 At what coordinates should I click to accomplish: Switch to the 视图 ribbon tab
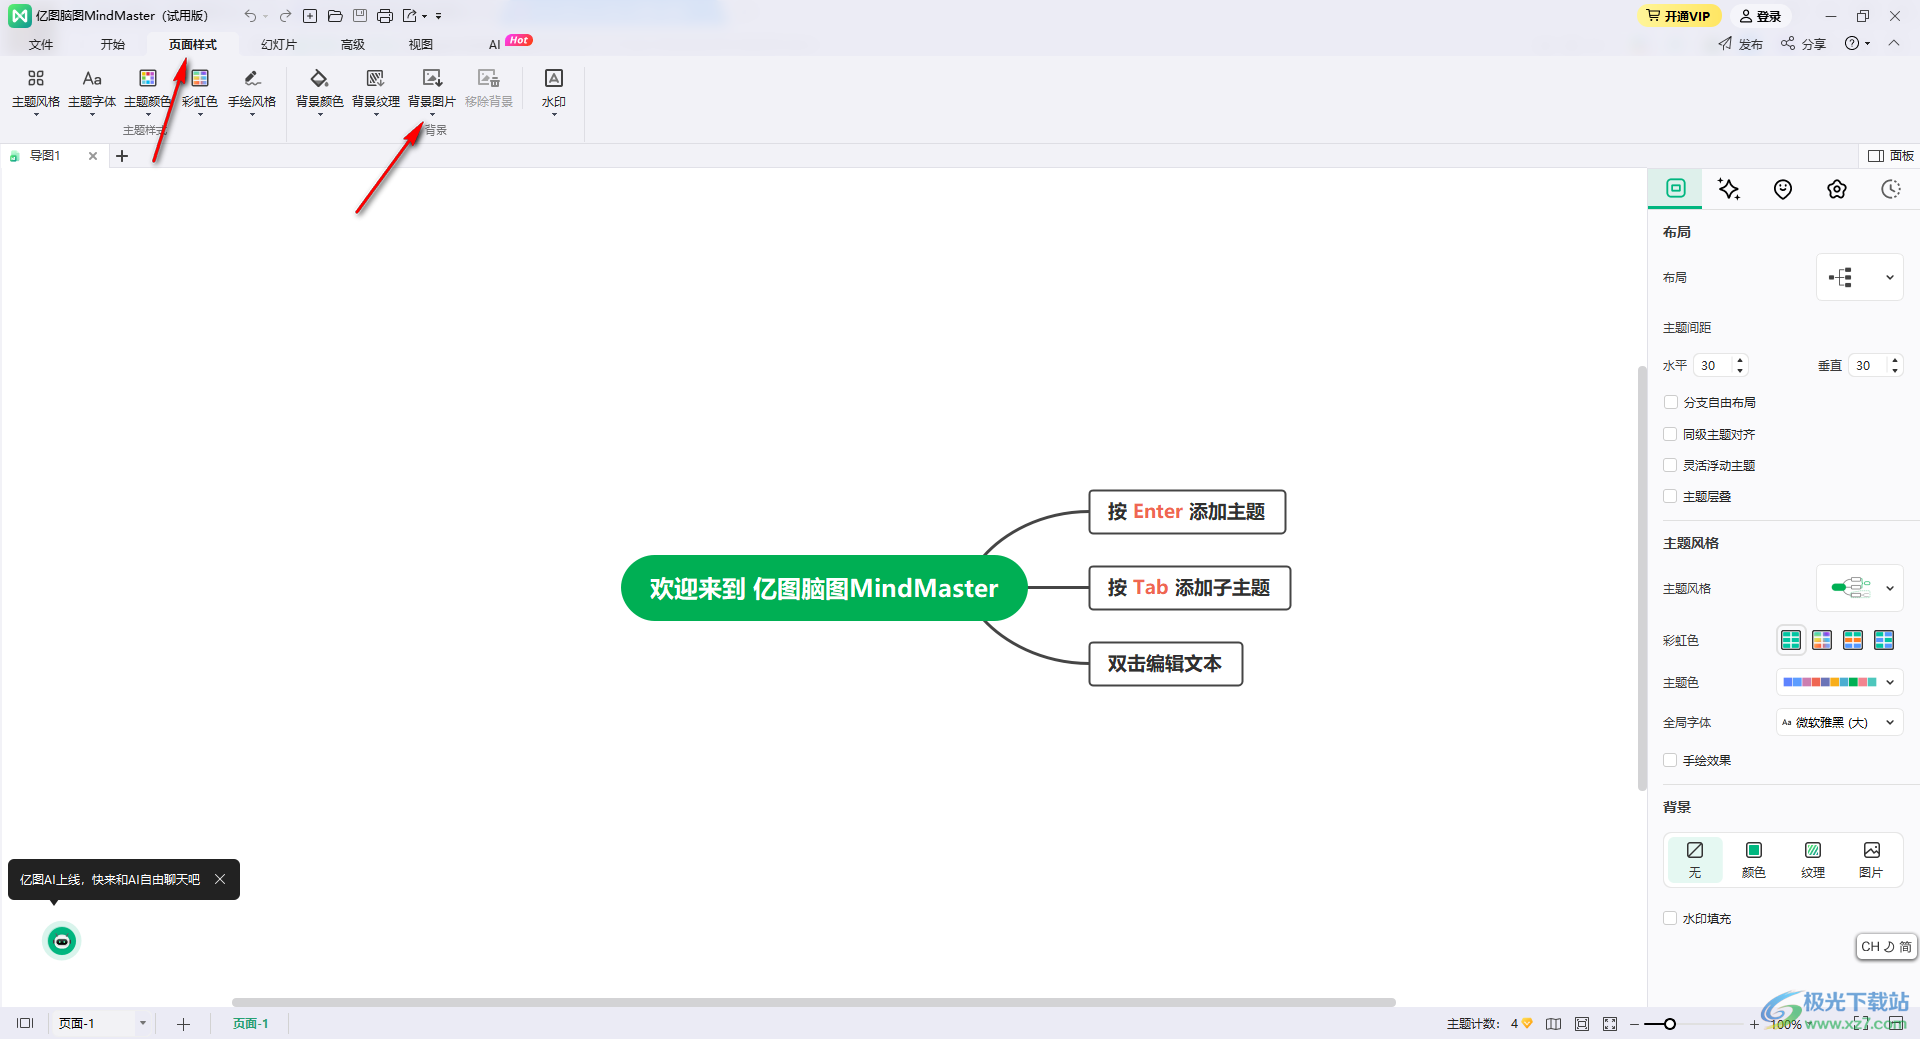tap(421, 44)
